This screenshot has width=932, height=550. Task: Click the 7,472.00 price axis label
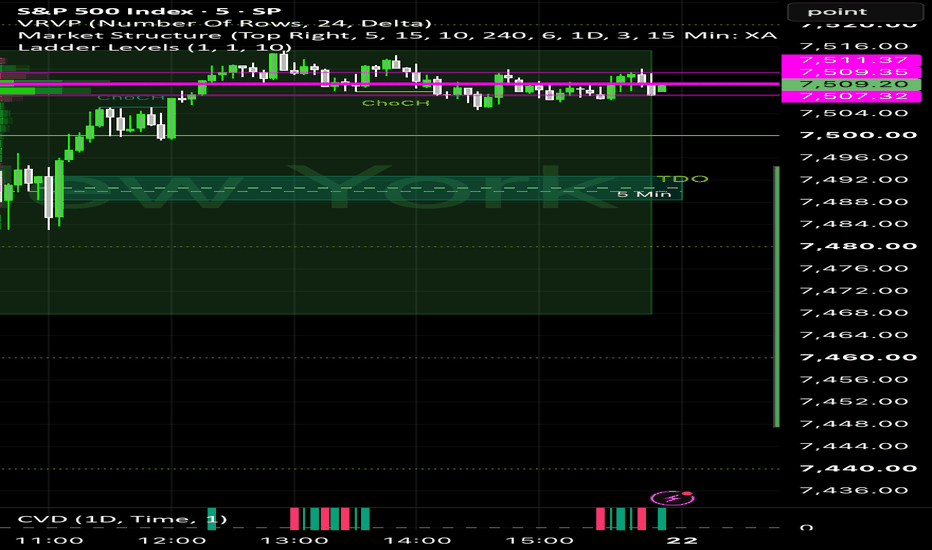pos(854,291)
